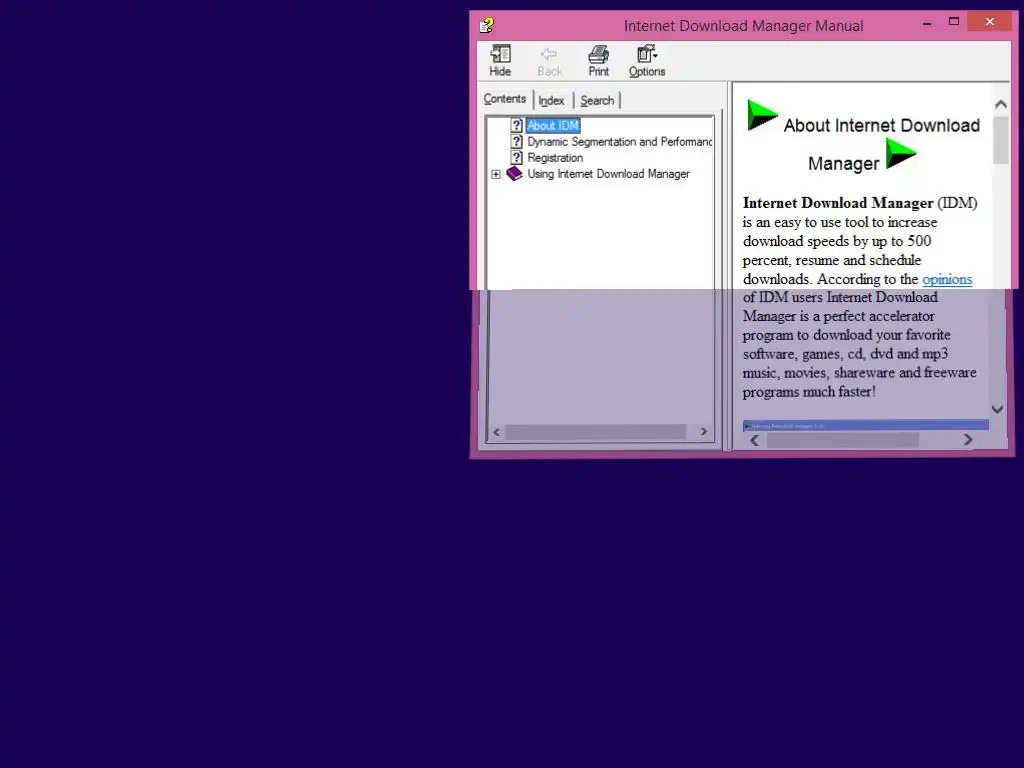
Task: Click the purple book icon in tree
Action: point(515,174)
